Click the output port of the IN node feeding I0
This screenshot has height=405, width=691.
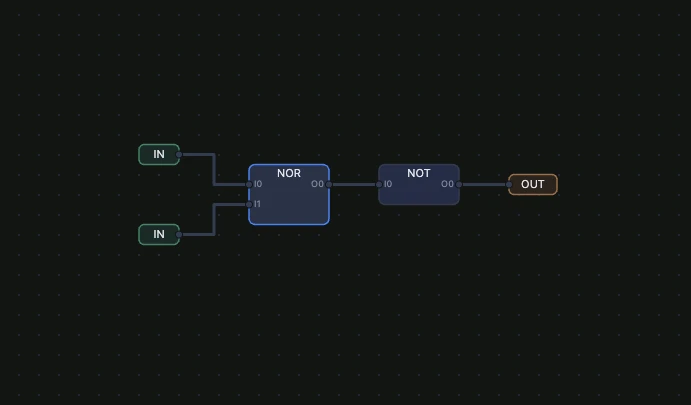(x=179, y=155)
